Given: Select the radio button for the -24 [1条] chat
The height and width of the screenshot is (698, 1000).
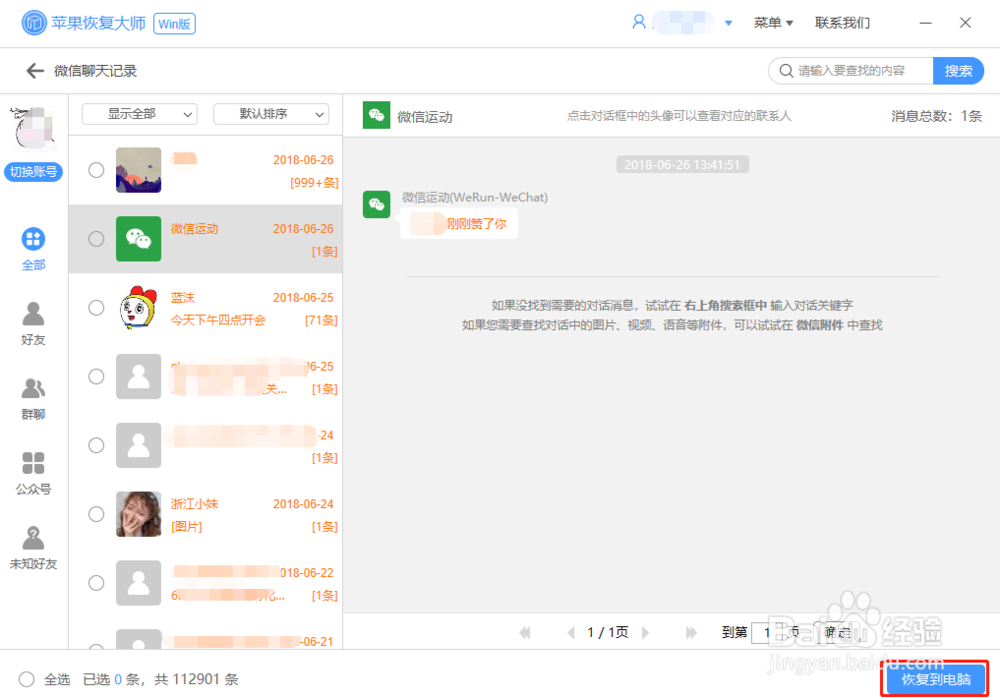Looking at the screenshot, I should [96, 445].
